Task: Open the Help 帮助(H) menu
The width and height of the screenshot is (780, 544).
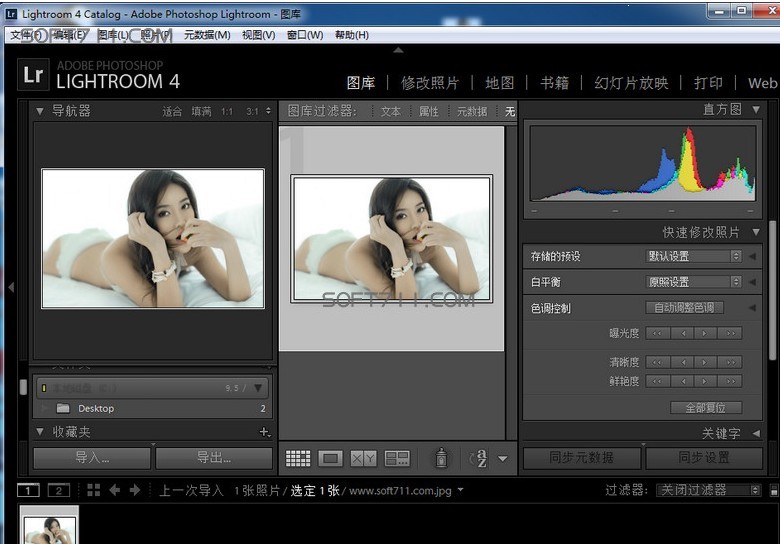Action: pyautogui.click(x=352, y=35)
